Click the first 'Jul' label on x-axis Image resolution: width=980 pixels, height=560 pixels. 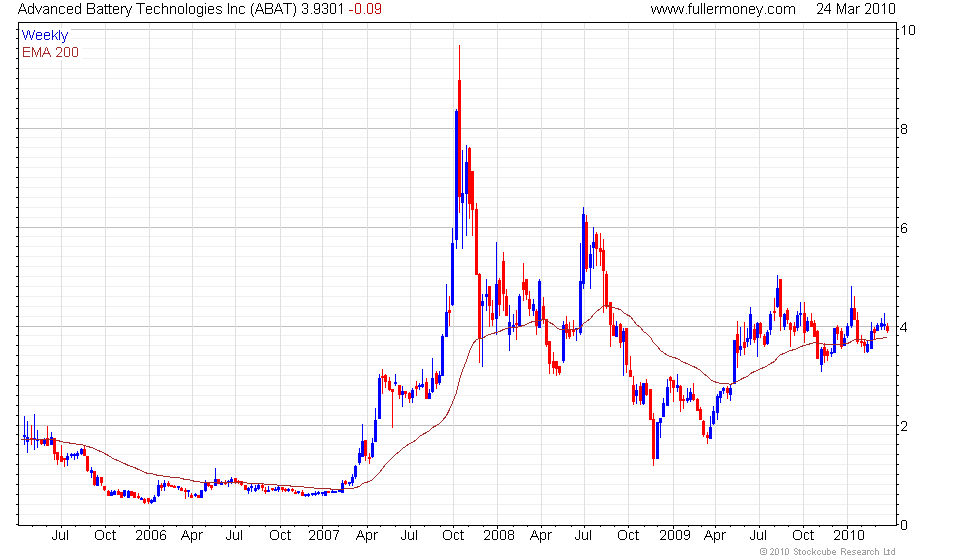pos(60,536)
